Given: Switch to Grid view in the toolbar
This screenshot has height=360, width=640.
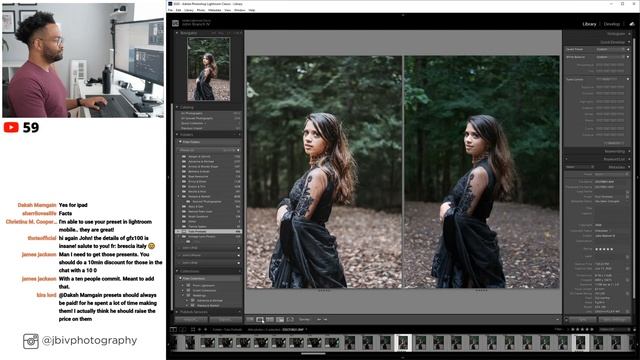Looking at the screenshot, I should click(250, 320).
